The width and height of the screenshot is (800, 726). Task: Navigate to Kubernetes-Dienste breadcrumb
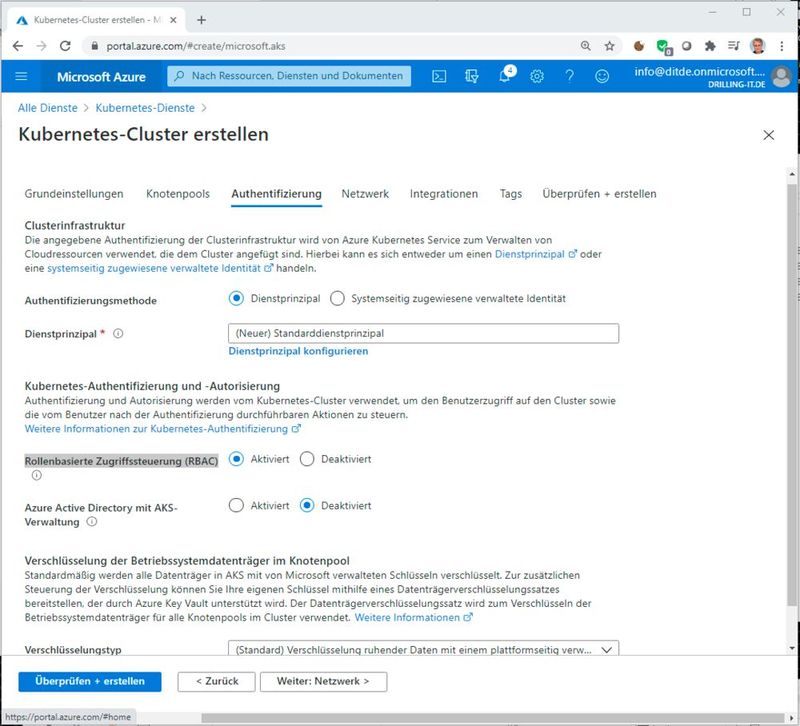coord(145,108)
